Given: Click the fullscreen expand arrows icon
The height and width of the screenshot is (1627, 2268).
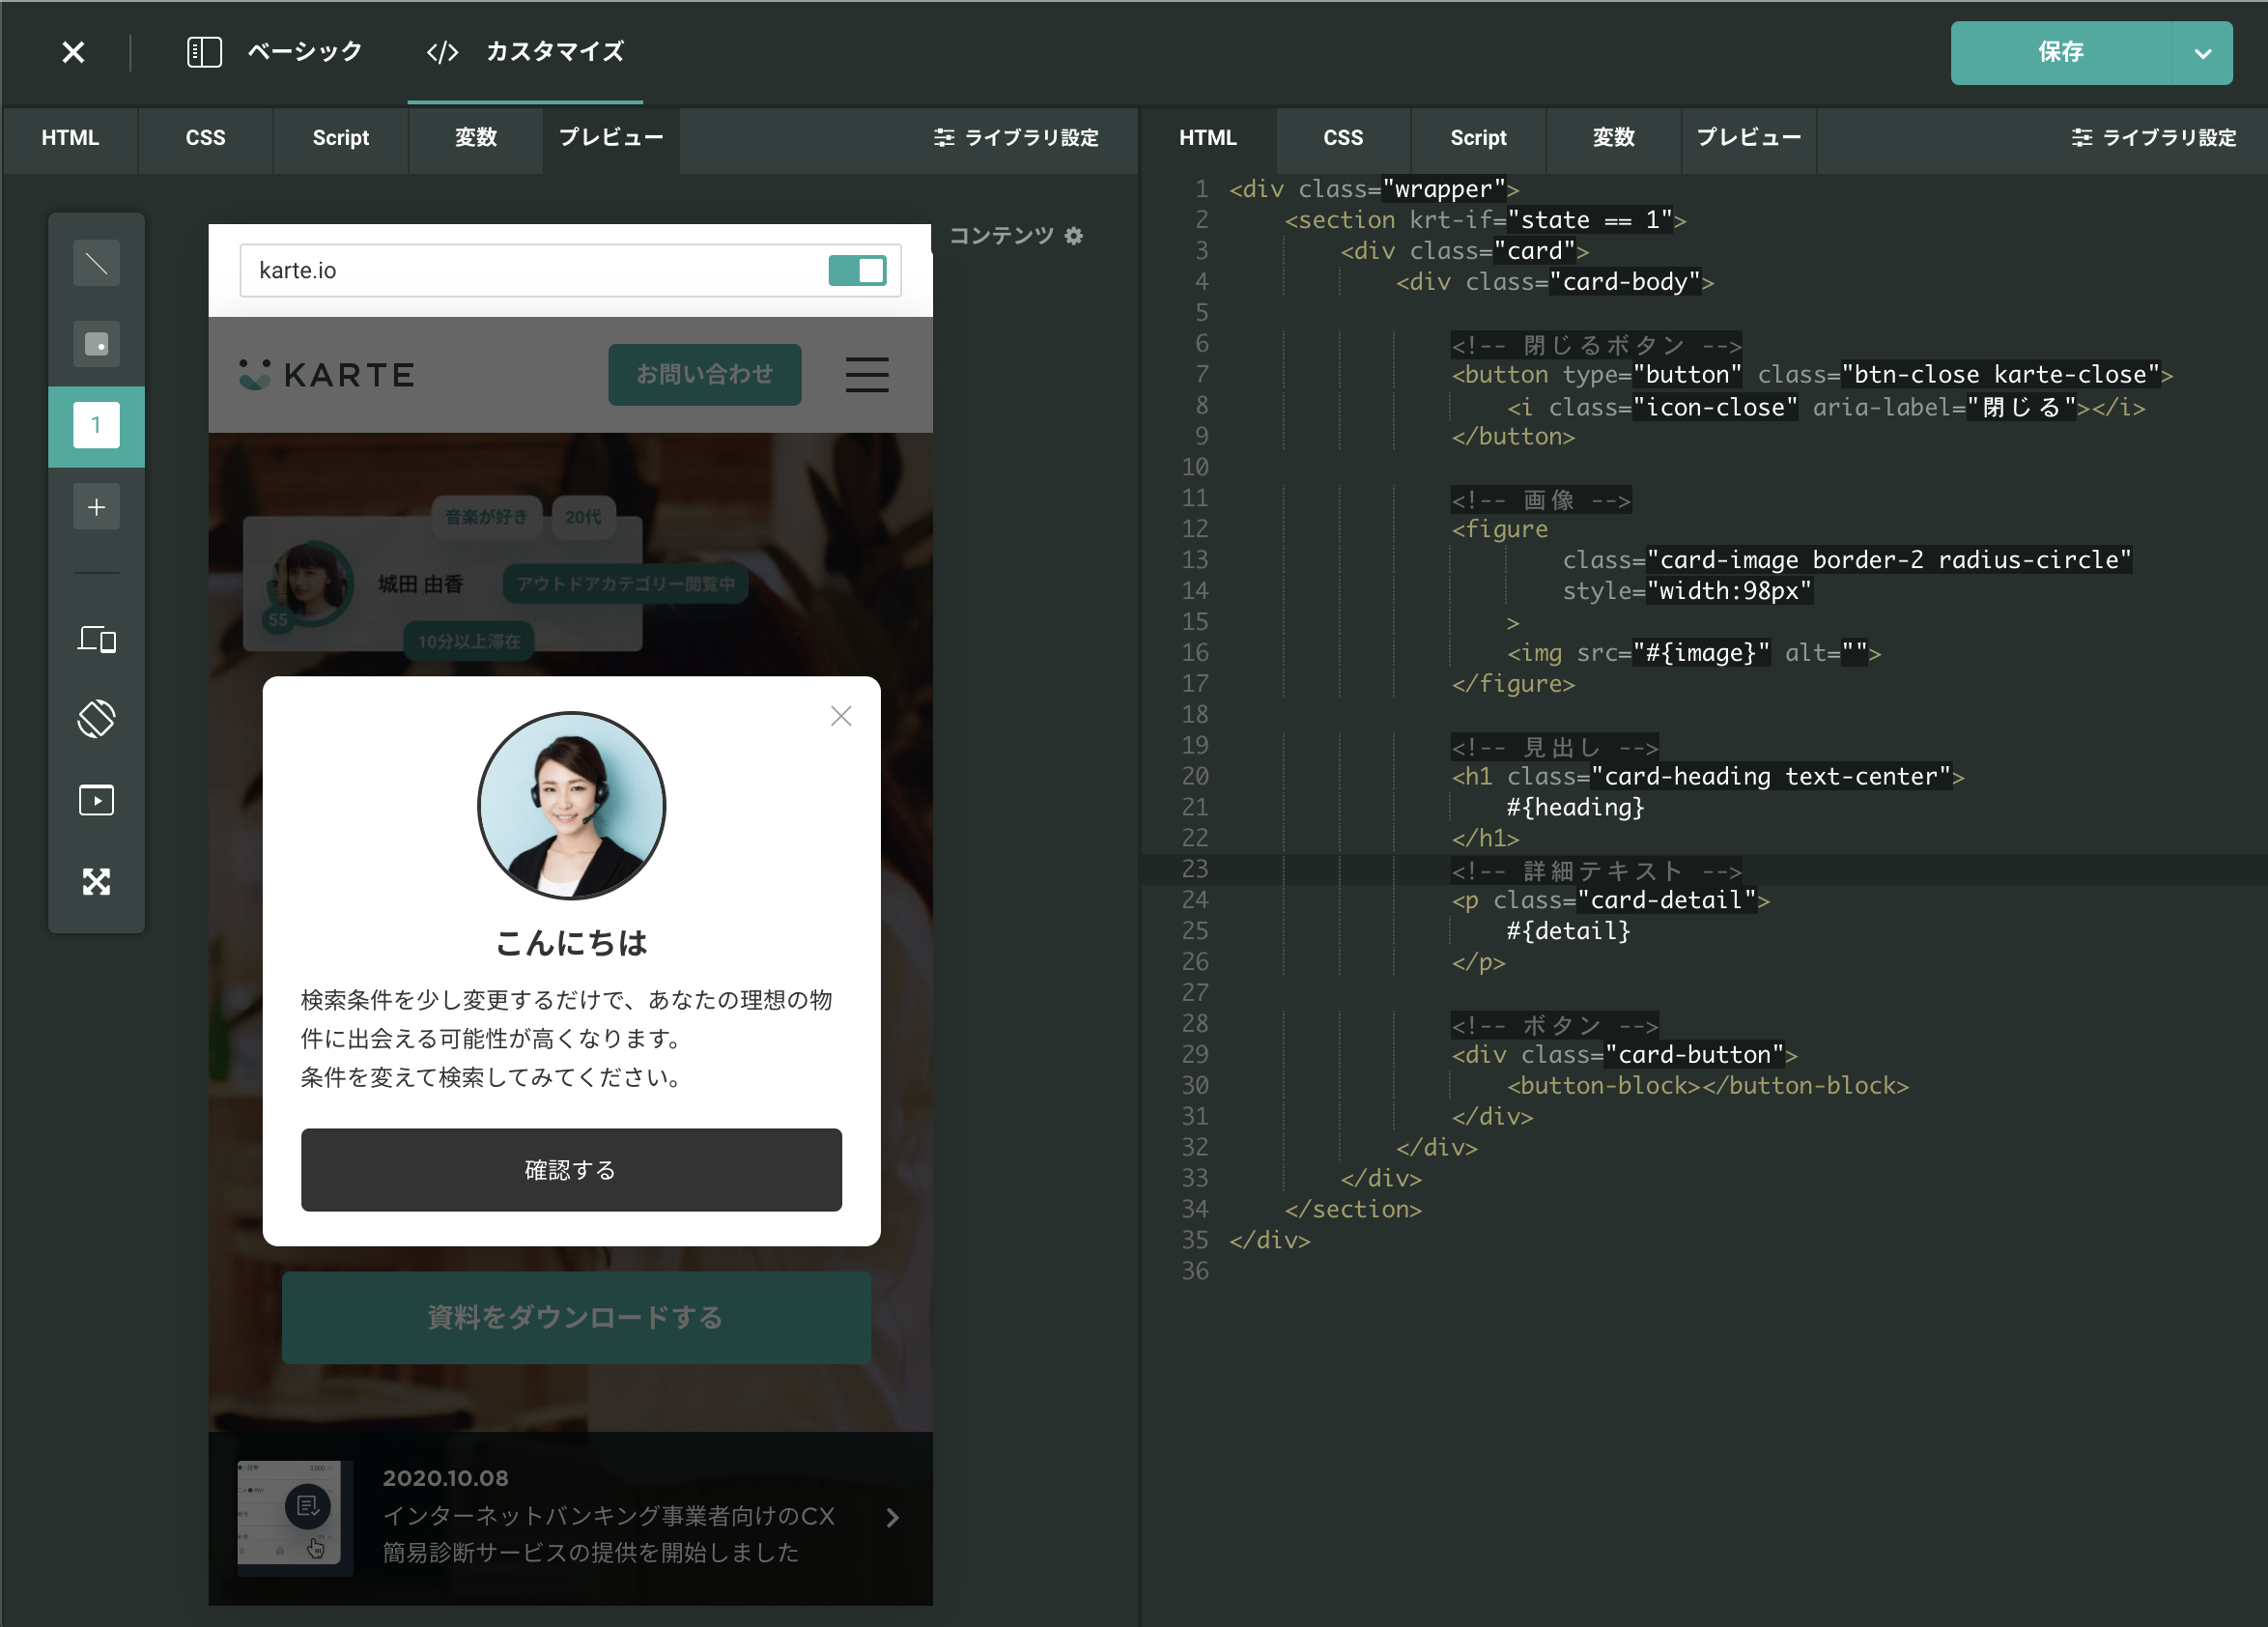Looking at the screenshot, I should (x=96, y=881).
